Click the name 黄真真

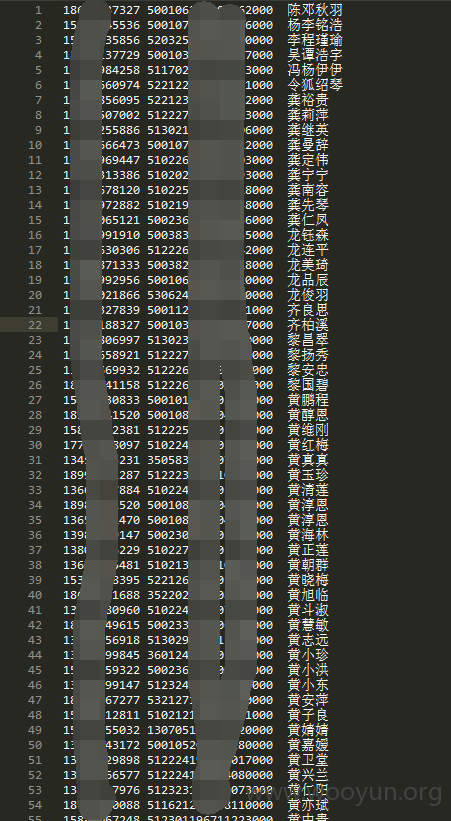point(308,460)
